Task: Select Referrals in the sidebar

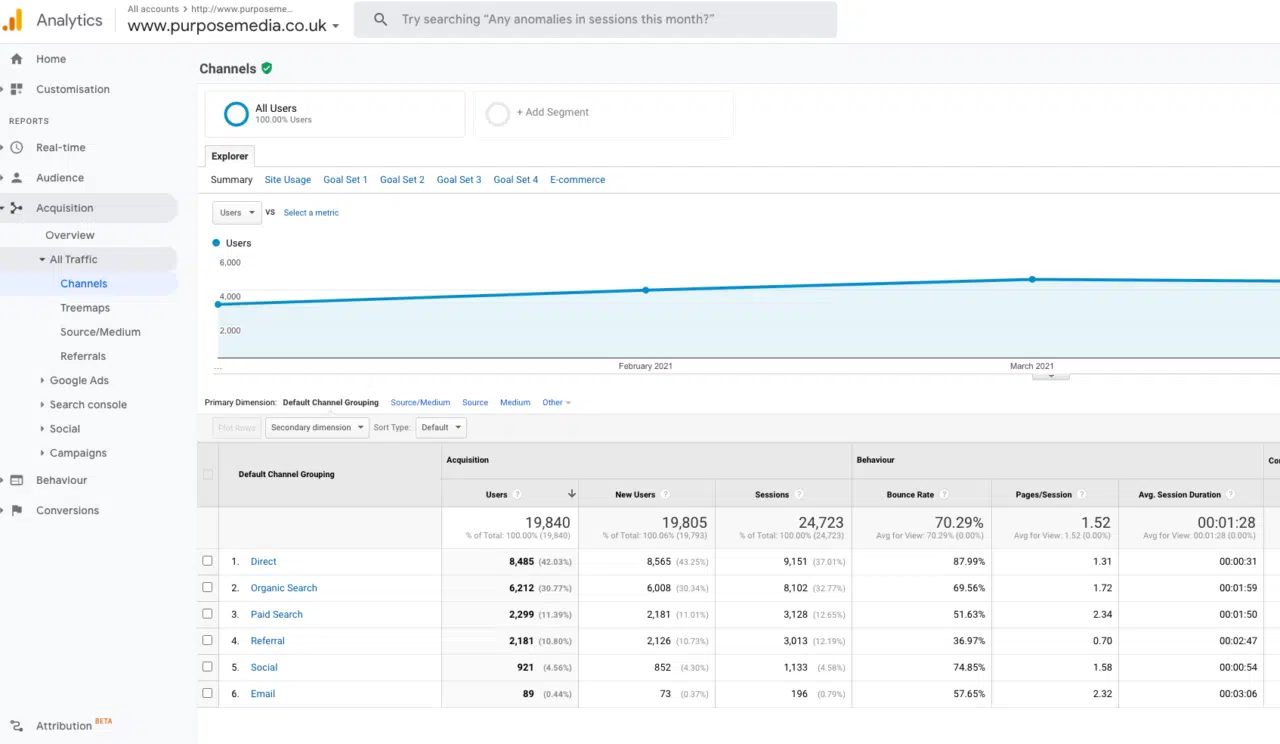Action: [83, 356]
